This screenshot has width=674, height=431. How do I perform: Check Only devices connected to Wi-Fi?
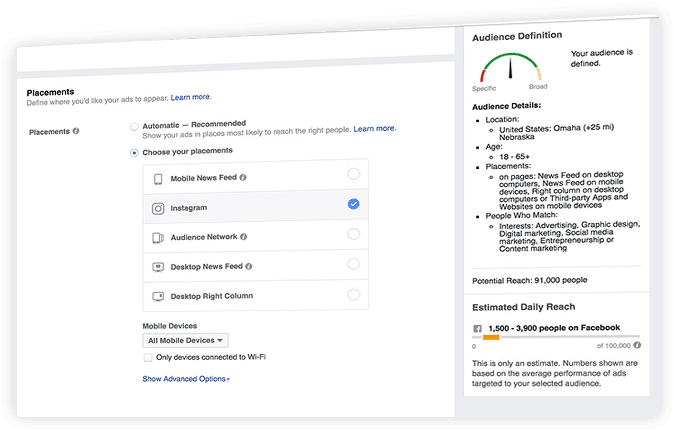pyautogui.click(x=148, y=357)
